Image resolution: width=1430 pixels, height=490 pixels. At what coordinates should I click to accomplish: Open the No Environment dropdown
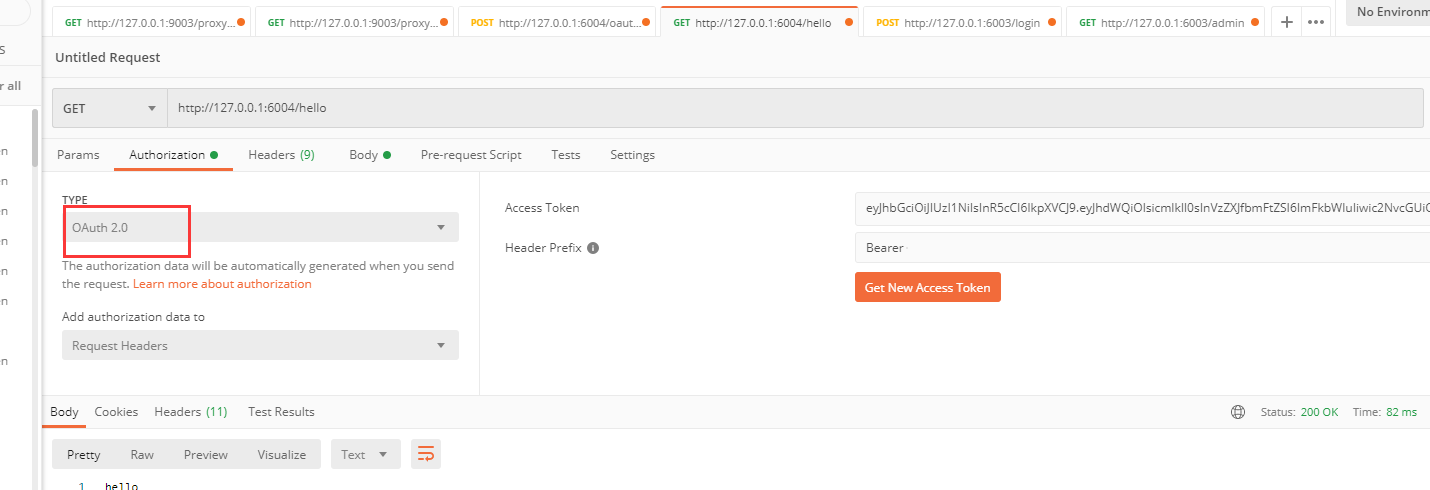[1389, 12]
